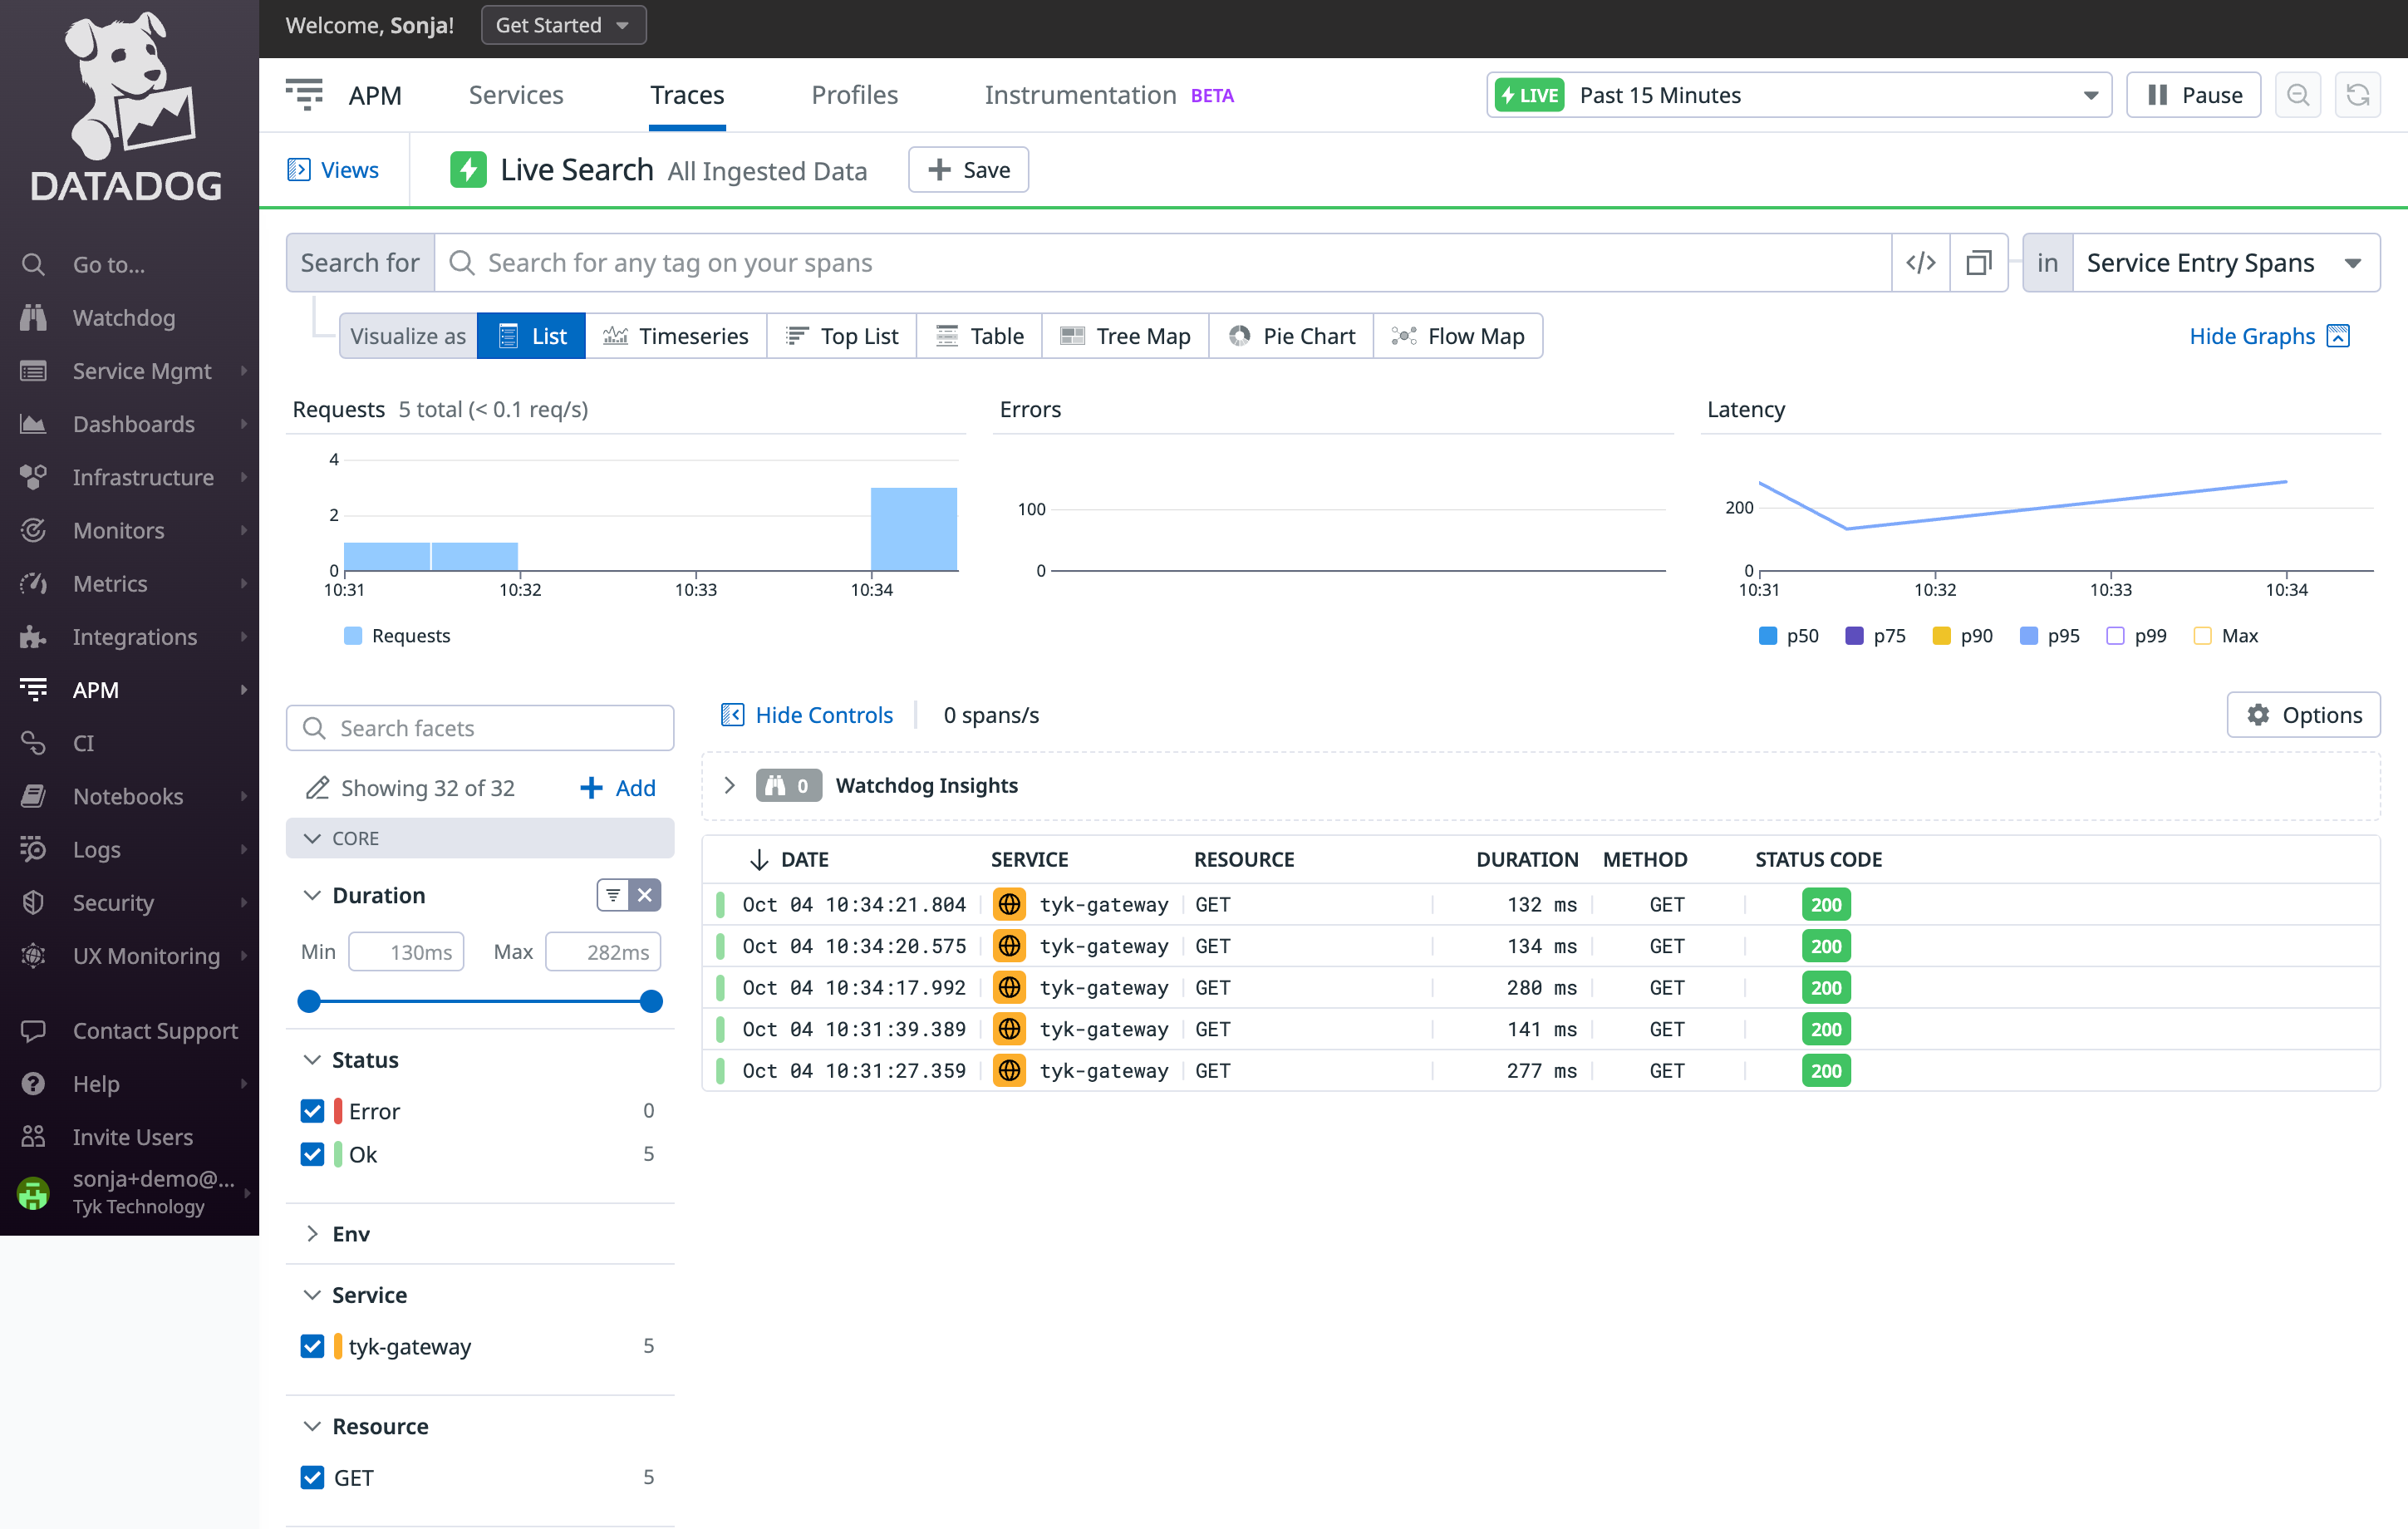Switch to the Profiles tab

tap(854, 94)
